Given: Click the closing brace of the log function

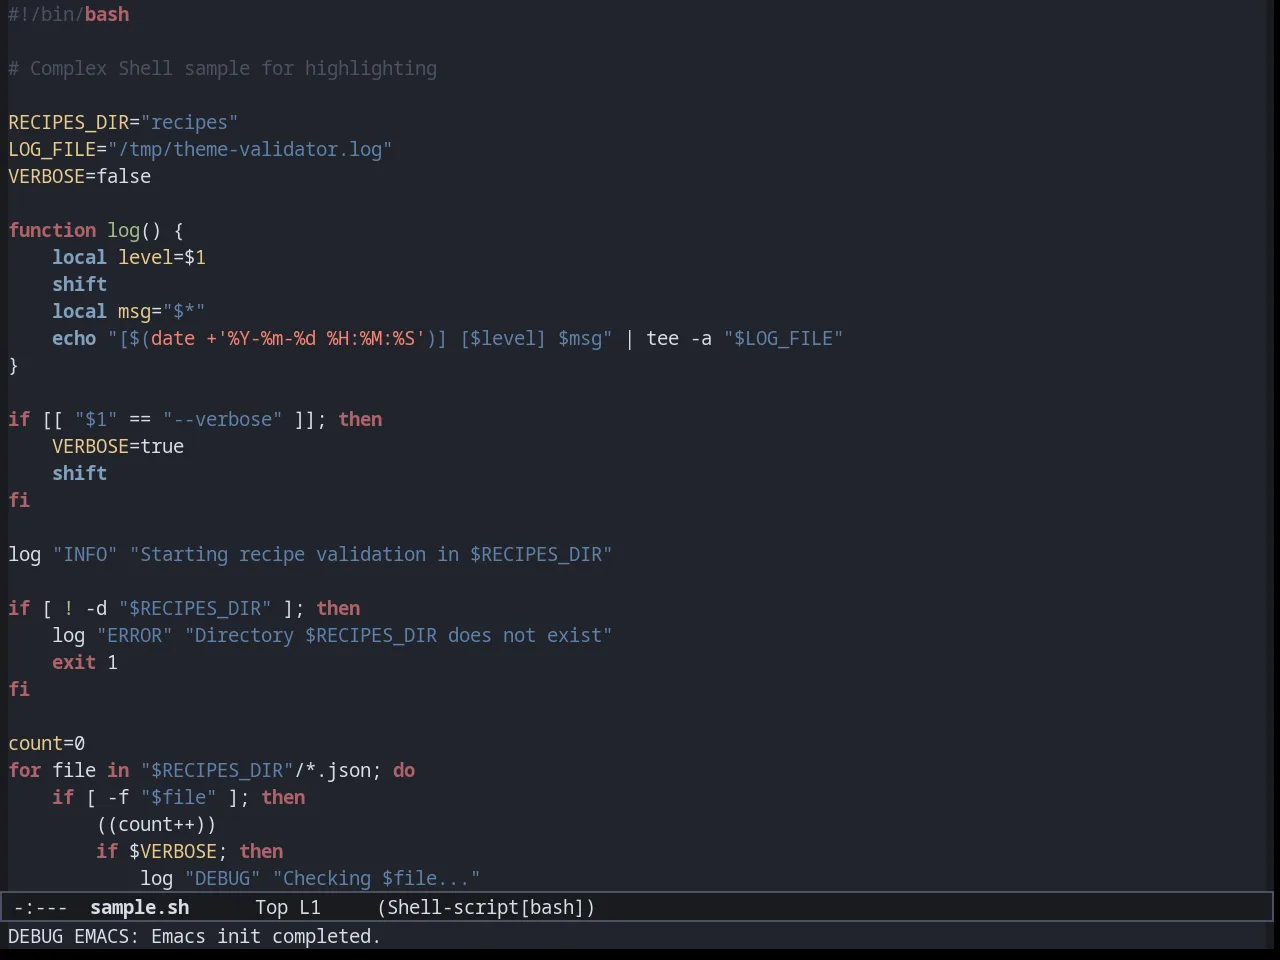Looking at the screenshot, I should [x=13, y=365].
